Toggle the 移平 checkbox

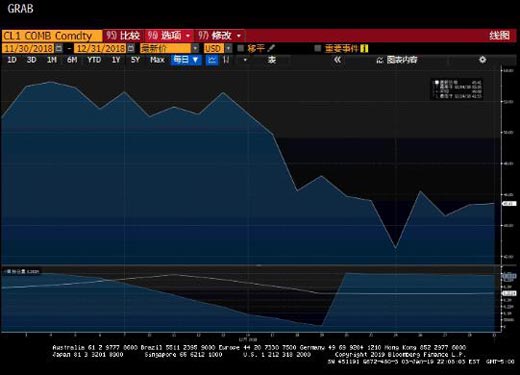[x=240, y=48]
